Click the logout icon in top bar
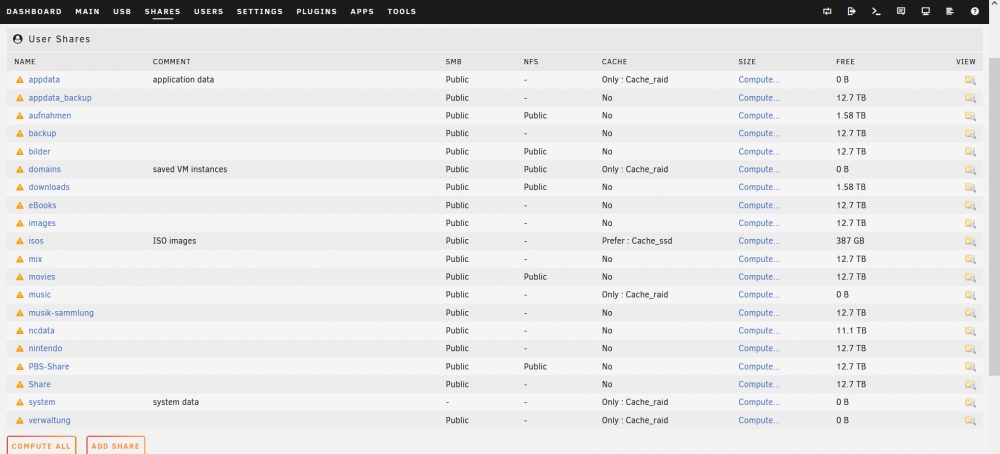1000x454 pixels. (x=851, y=11)
